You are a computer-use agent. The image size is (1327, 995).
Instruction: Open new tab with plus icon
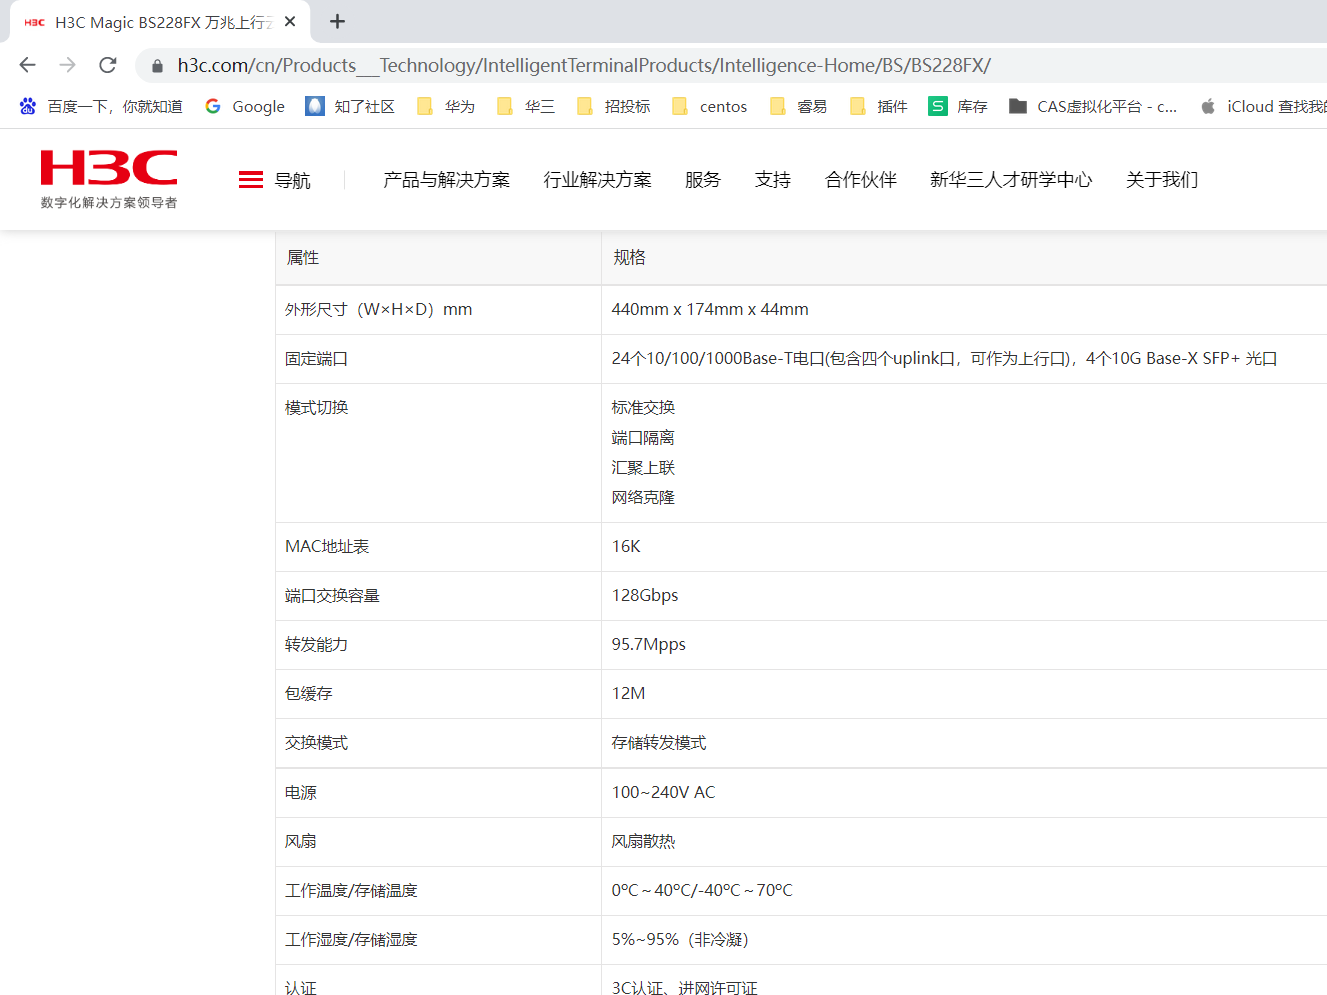pos(338,21)
